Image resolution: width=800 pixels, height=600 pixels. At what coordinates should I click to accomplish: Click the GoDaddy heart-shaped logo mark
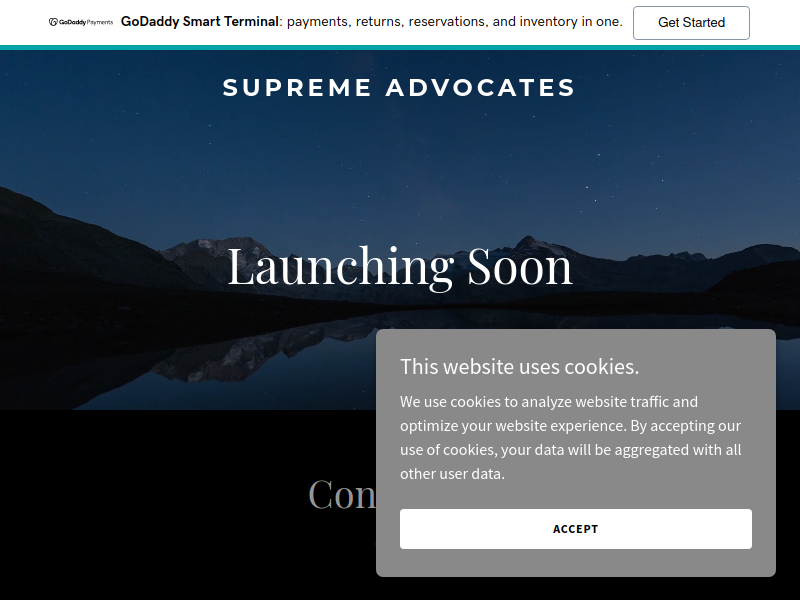pos(53,22)
